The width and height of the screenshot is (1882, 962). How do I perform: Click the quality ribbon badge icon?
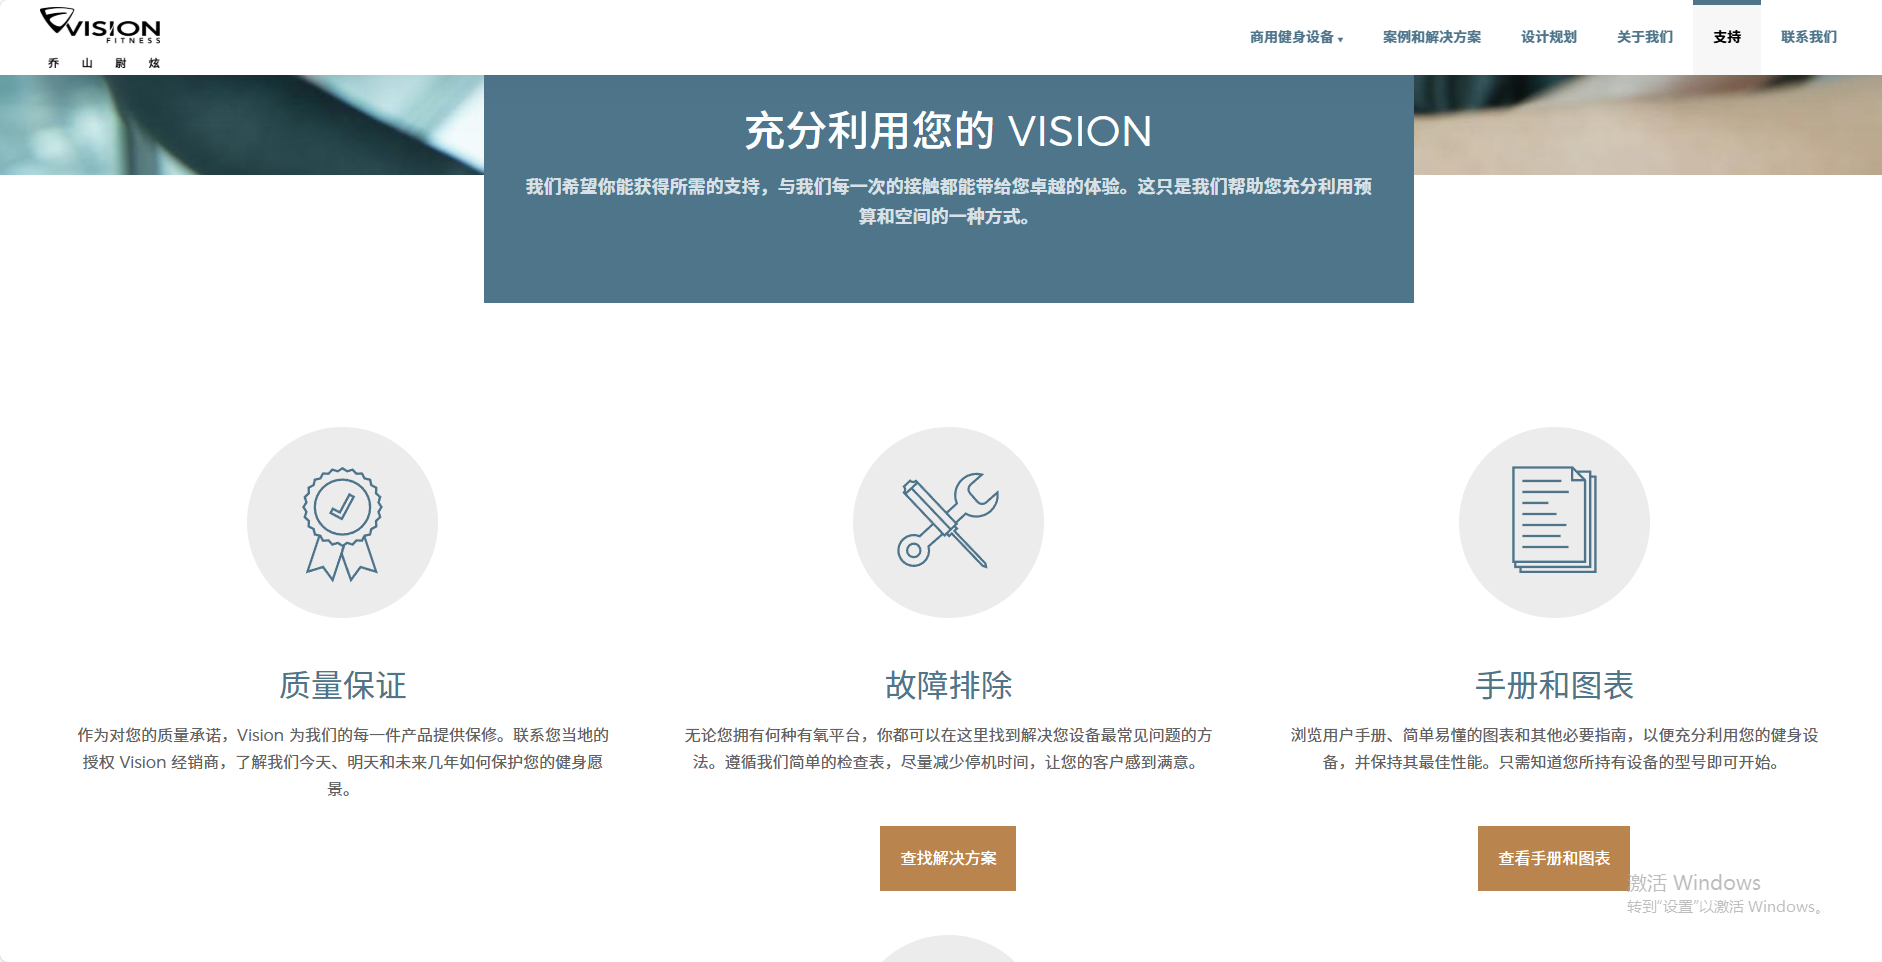tap(342, 522)
